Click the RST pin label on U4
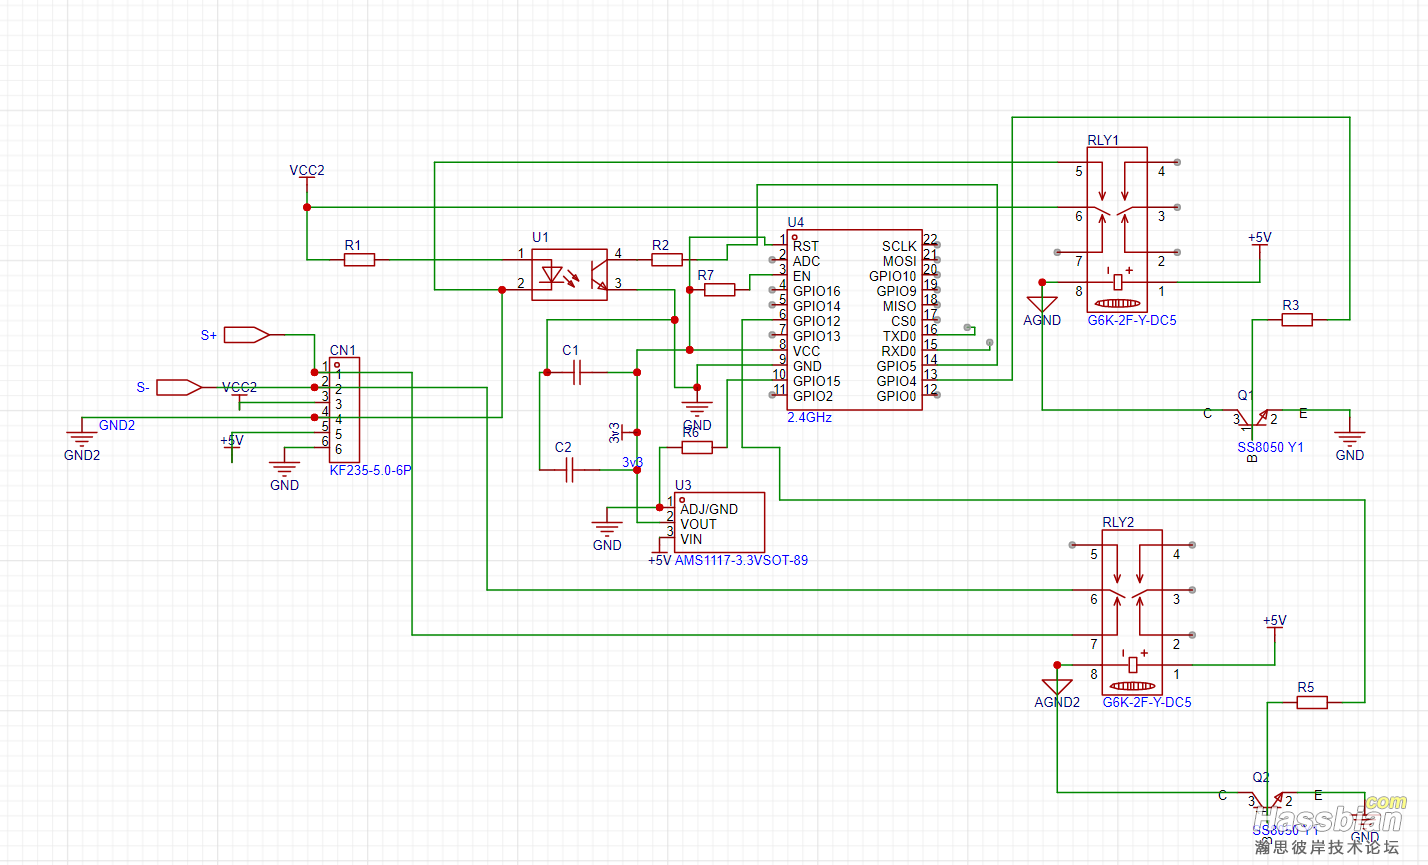 coord(806,246)
